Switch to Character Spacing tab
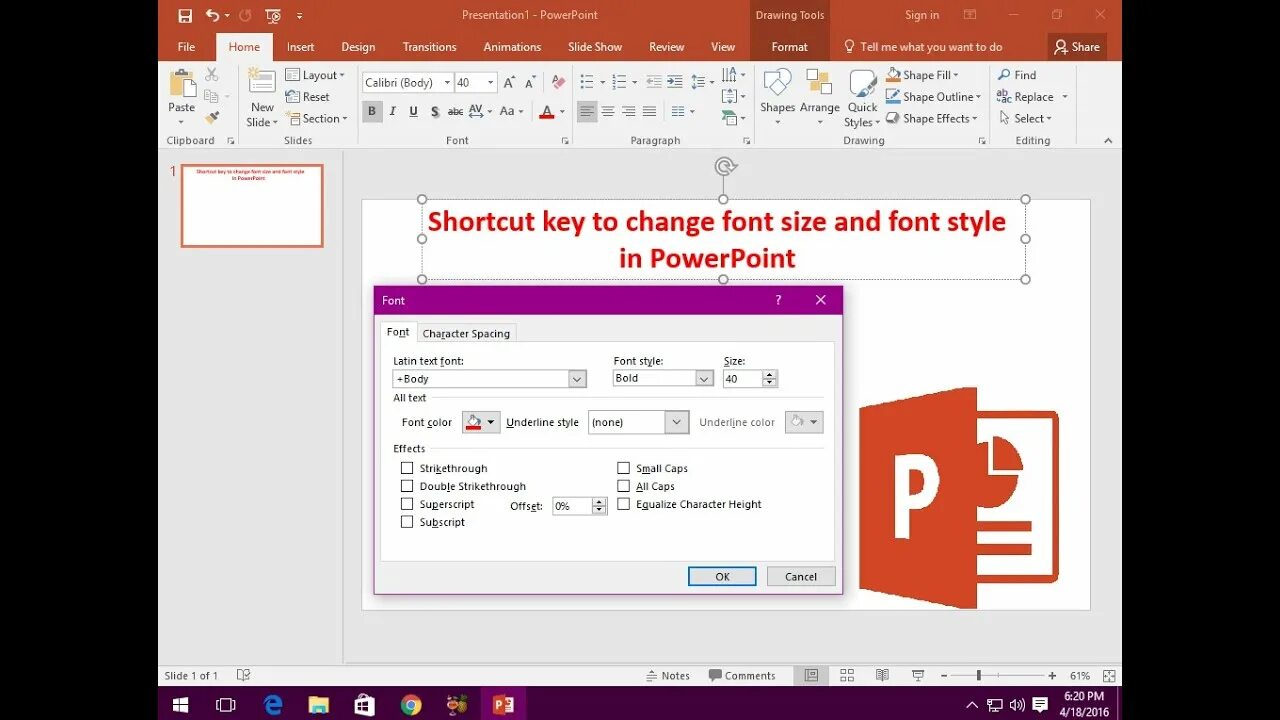The width and height of the screenshot is (1280, 720). click(466, 333)
